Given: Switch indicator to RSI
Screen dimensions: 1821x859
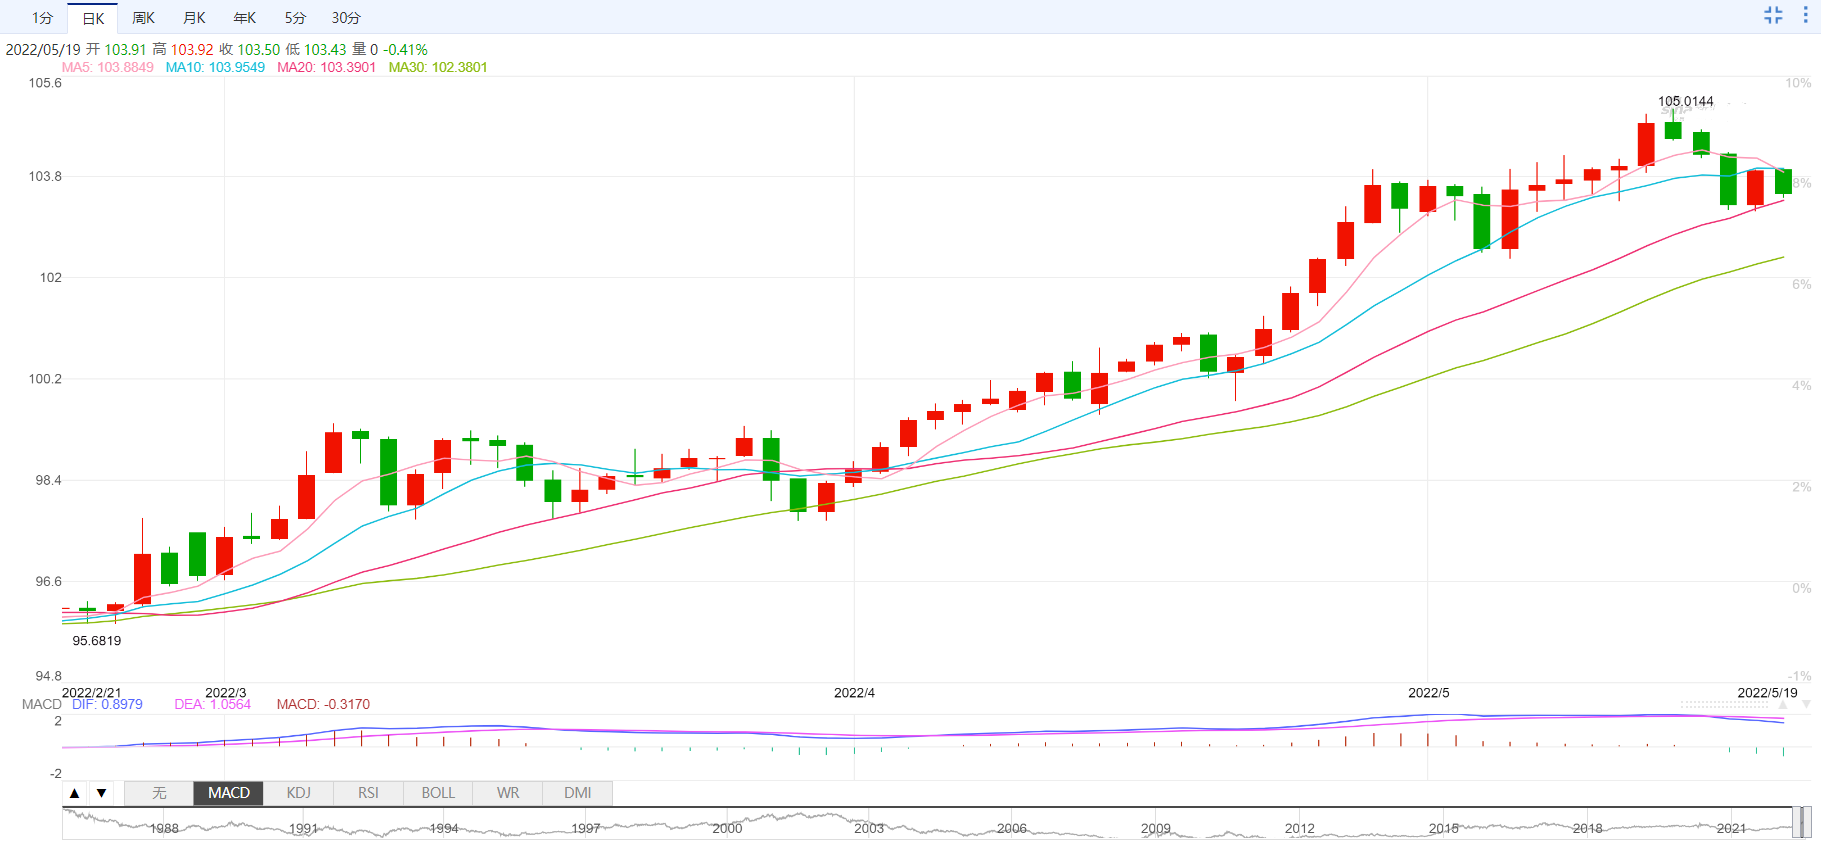Looking at the screenshot, I should (x=368, y=793).
